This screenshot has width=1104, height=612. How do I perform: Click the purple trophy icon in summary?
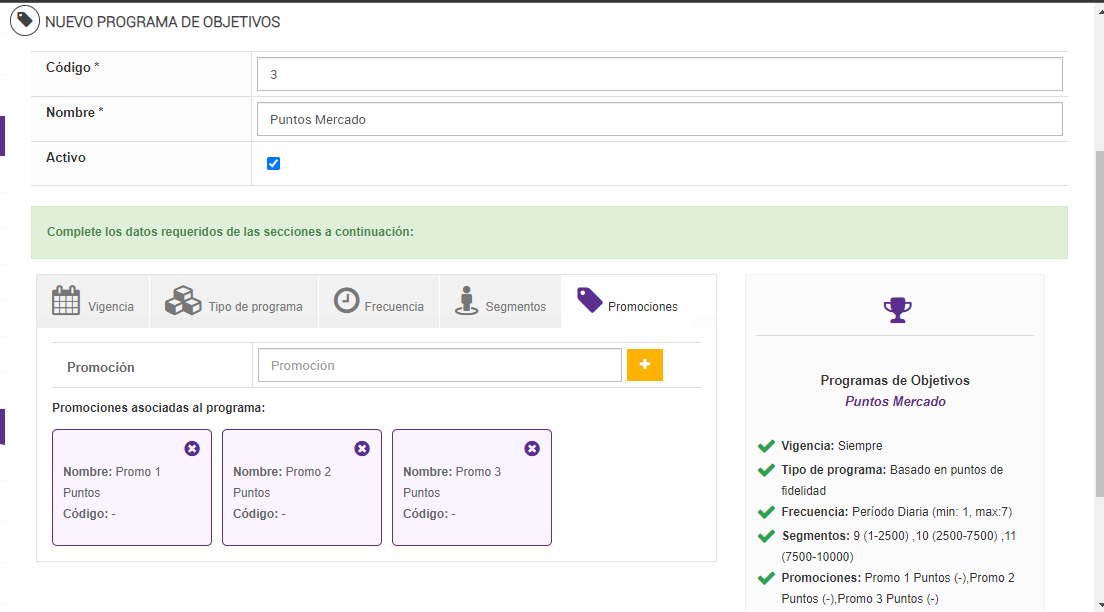tap(897, 310)
